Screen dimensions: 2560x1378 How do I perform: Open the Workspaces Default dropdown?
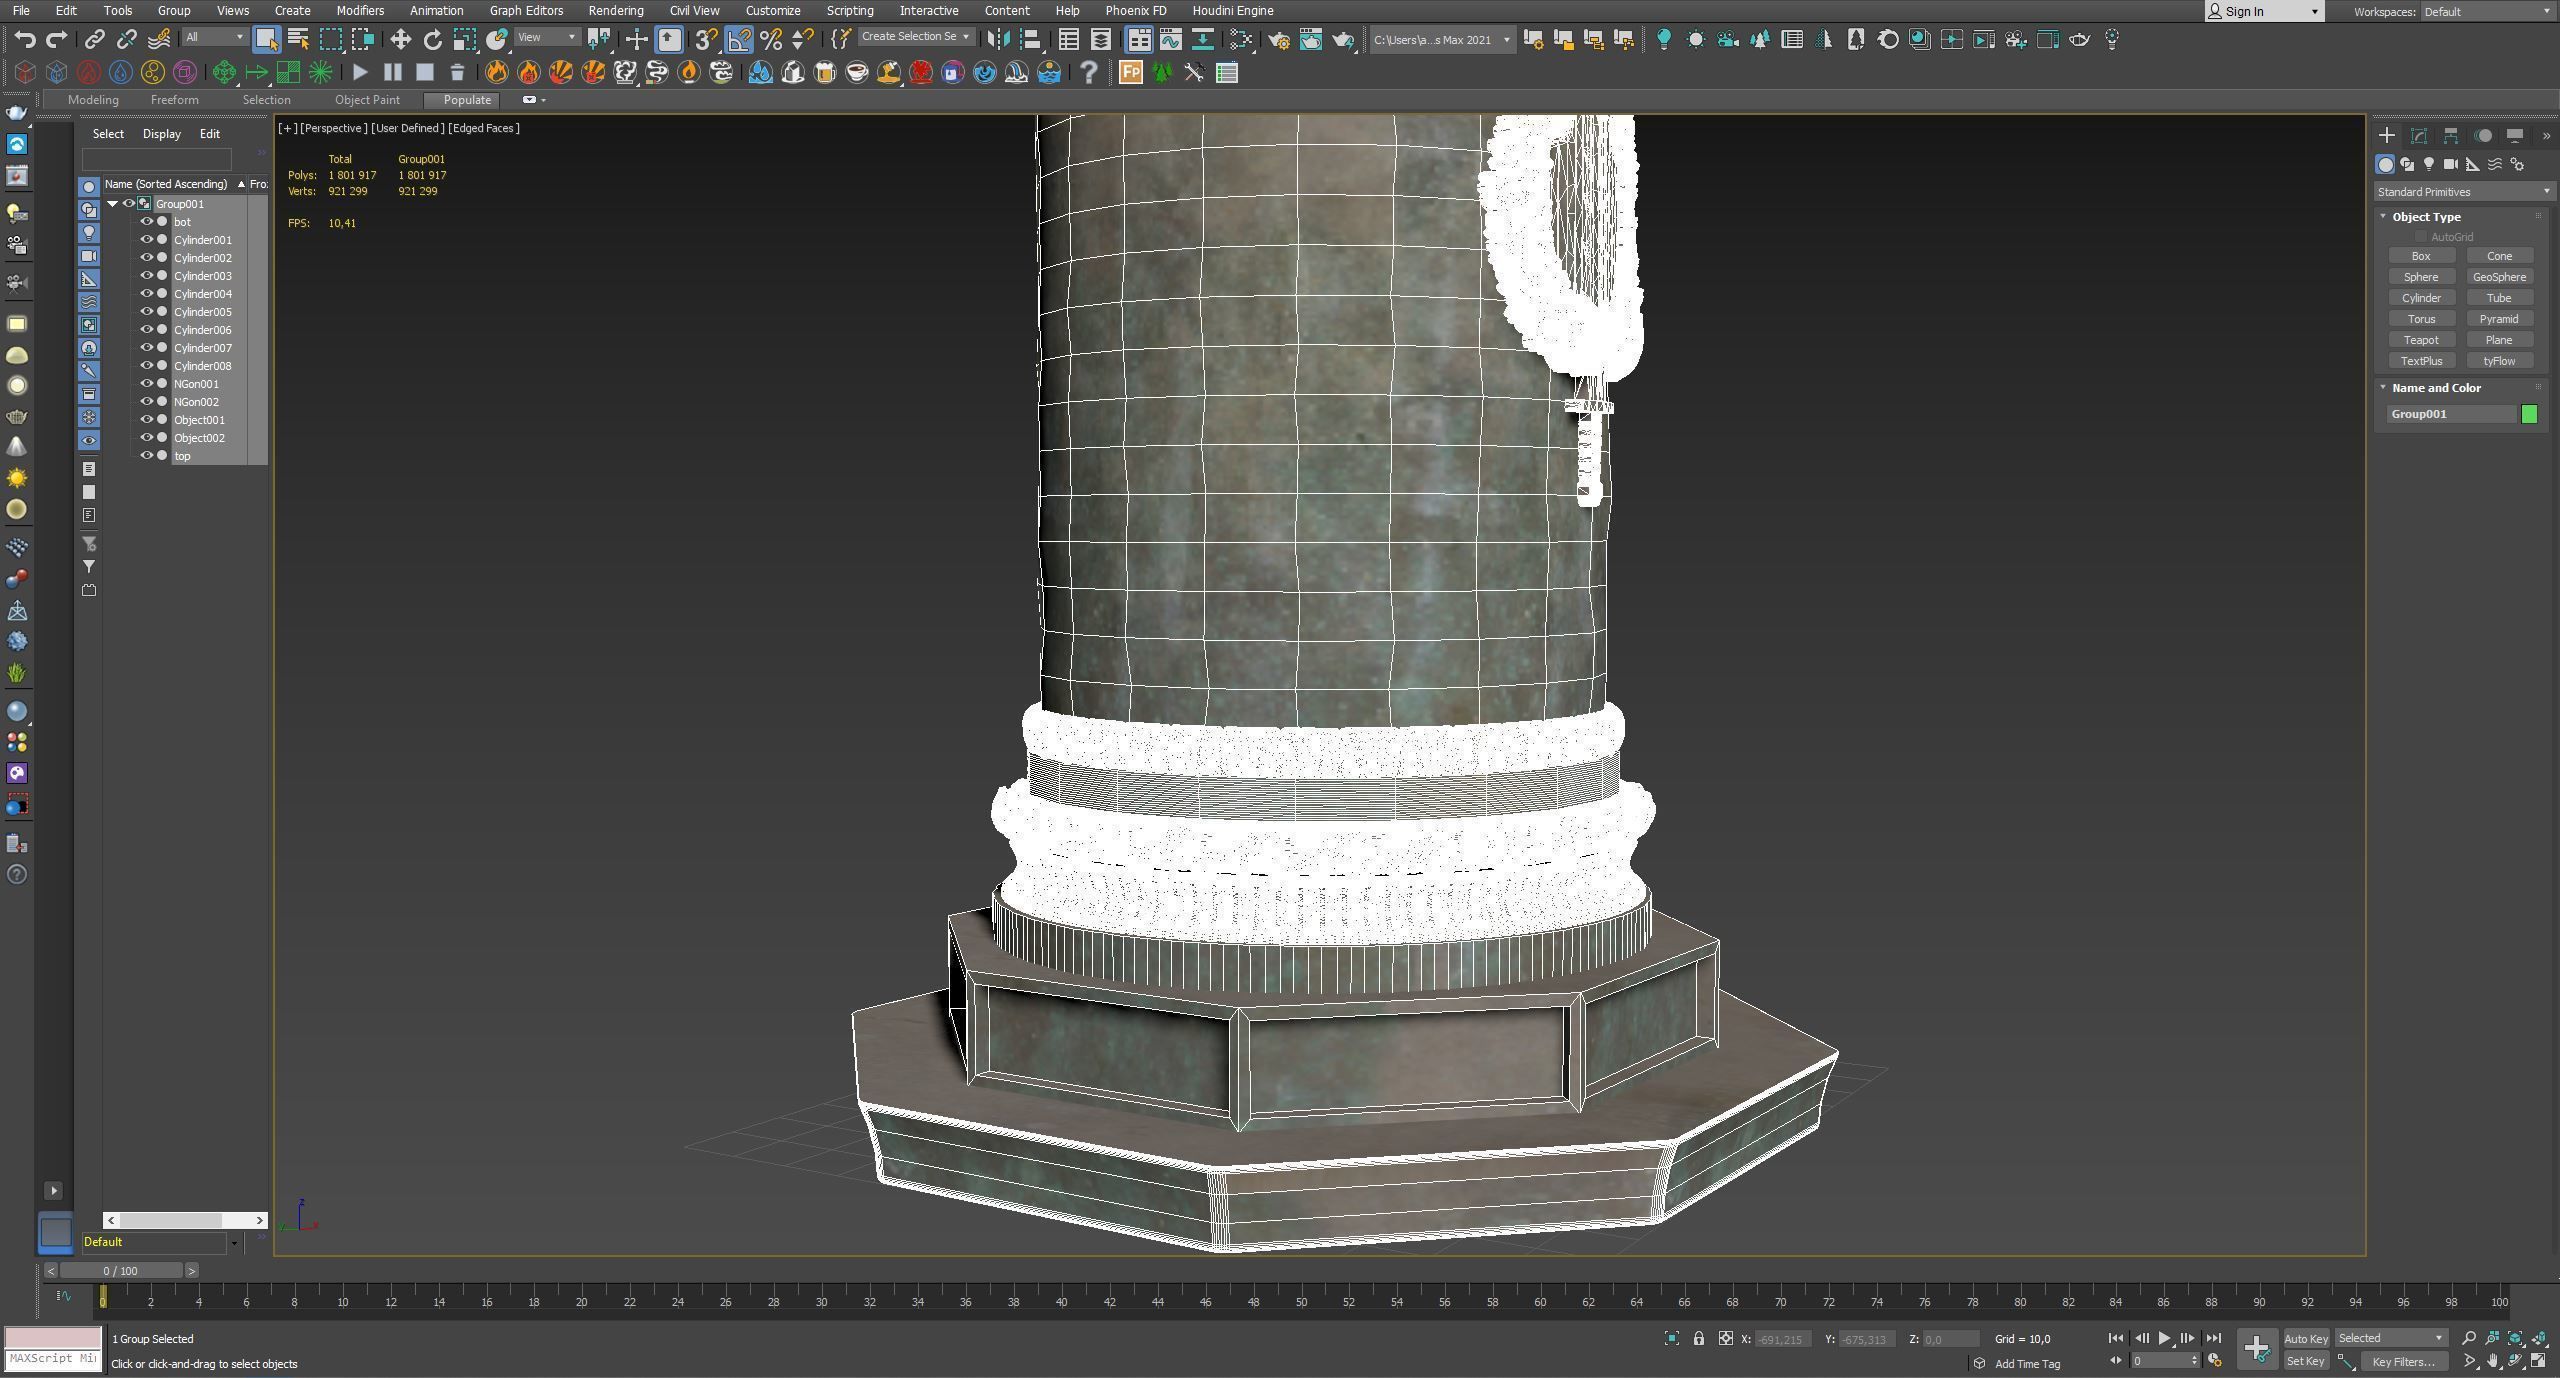[x=2485, y=11]
